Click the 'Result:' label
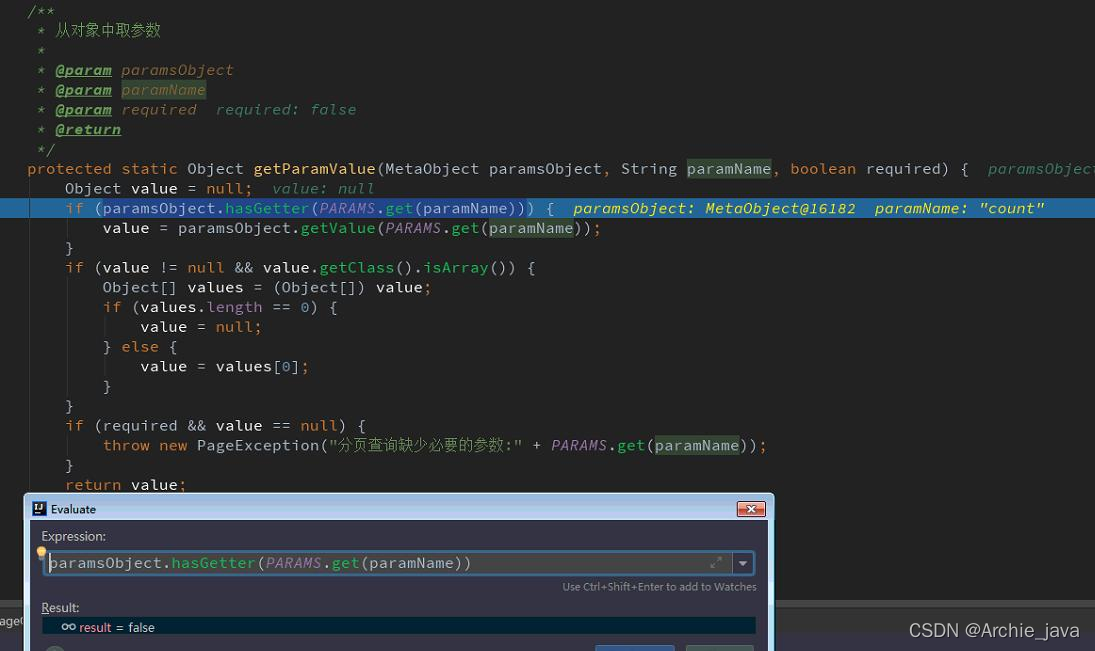This screenshot has width=1095, height=651. [x=60, y=608]
